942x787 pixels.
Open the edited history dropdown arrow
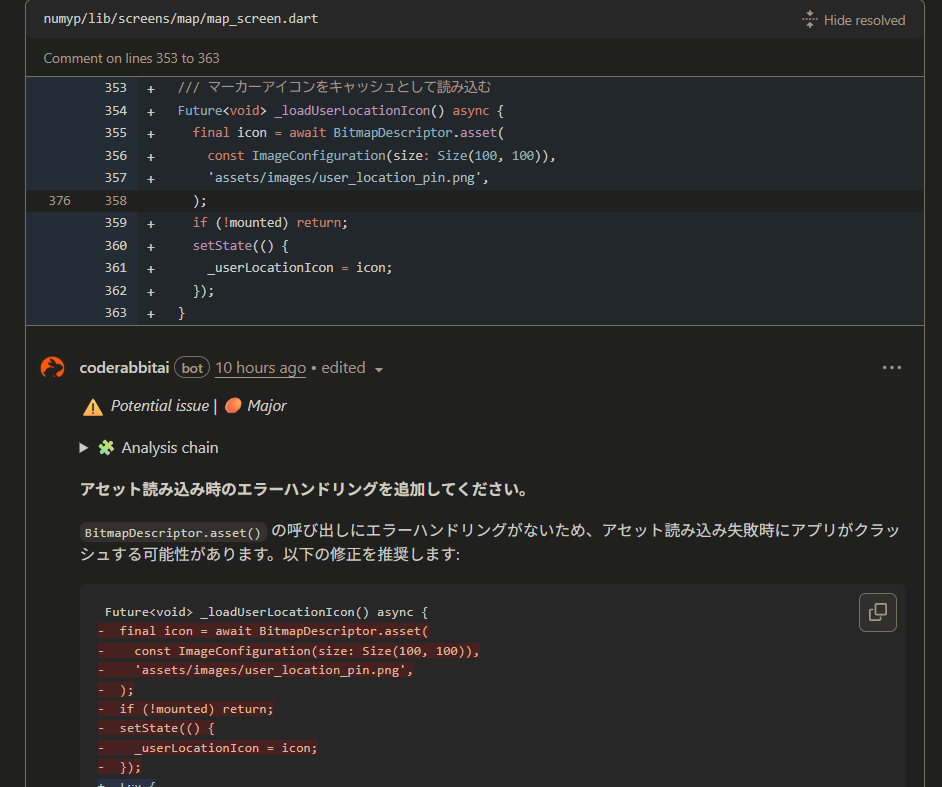pos(379,370)
